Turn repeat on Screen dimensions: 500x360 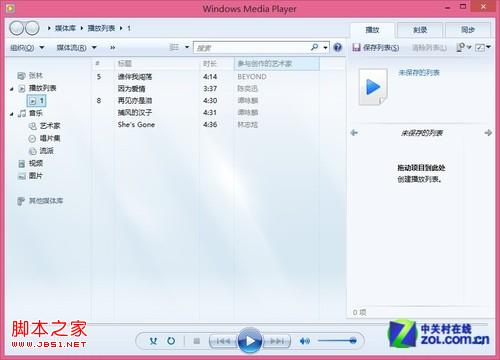[171, 341]
